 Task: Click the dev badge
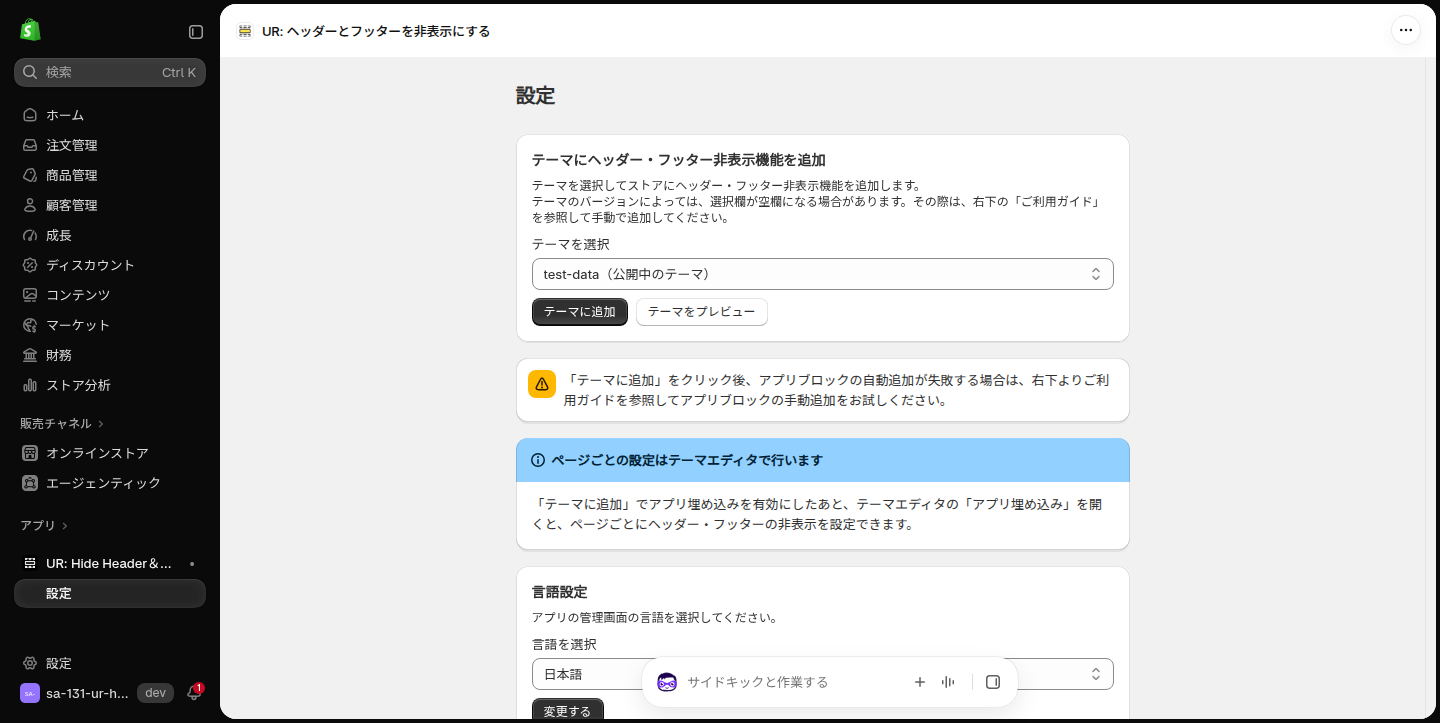[155, 693]
